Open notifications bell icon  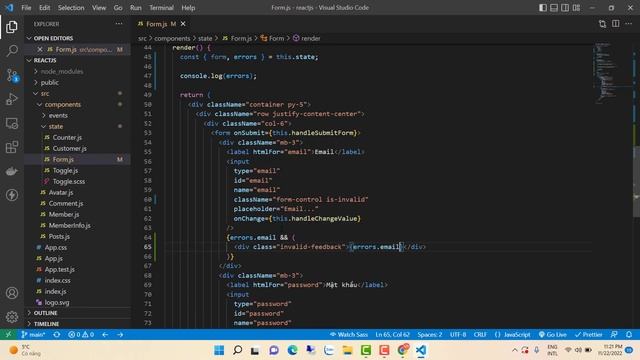(629, 334)
